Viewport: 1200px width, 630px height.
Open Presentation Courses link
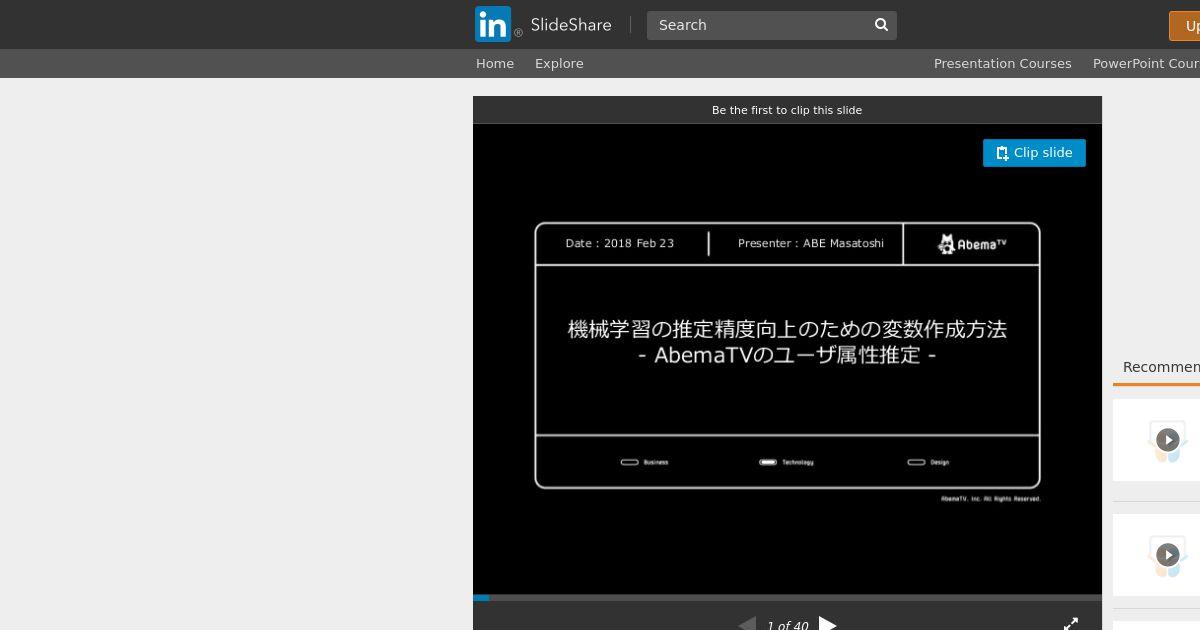pyautogui.click(x=1002, y=63)
